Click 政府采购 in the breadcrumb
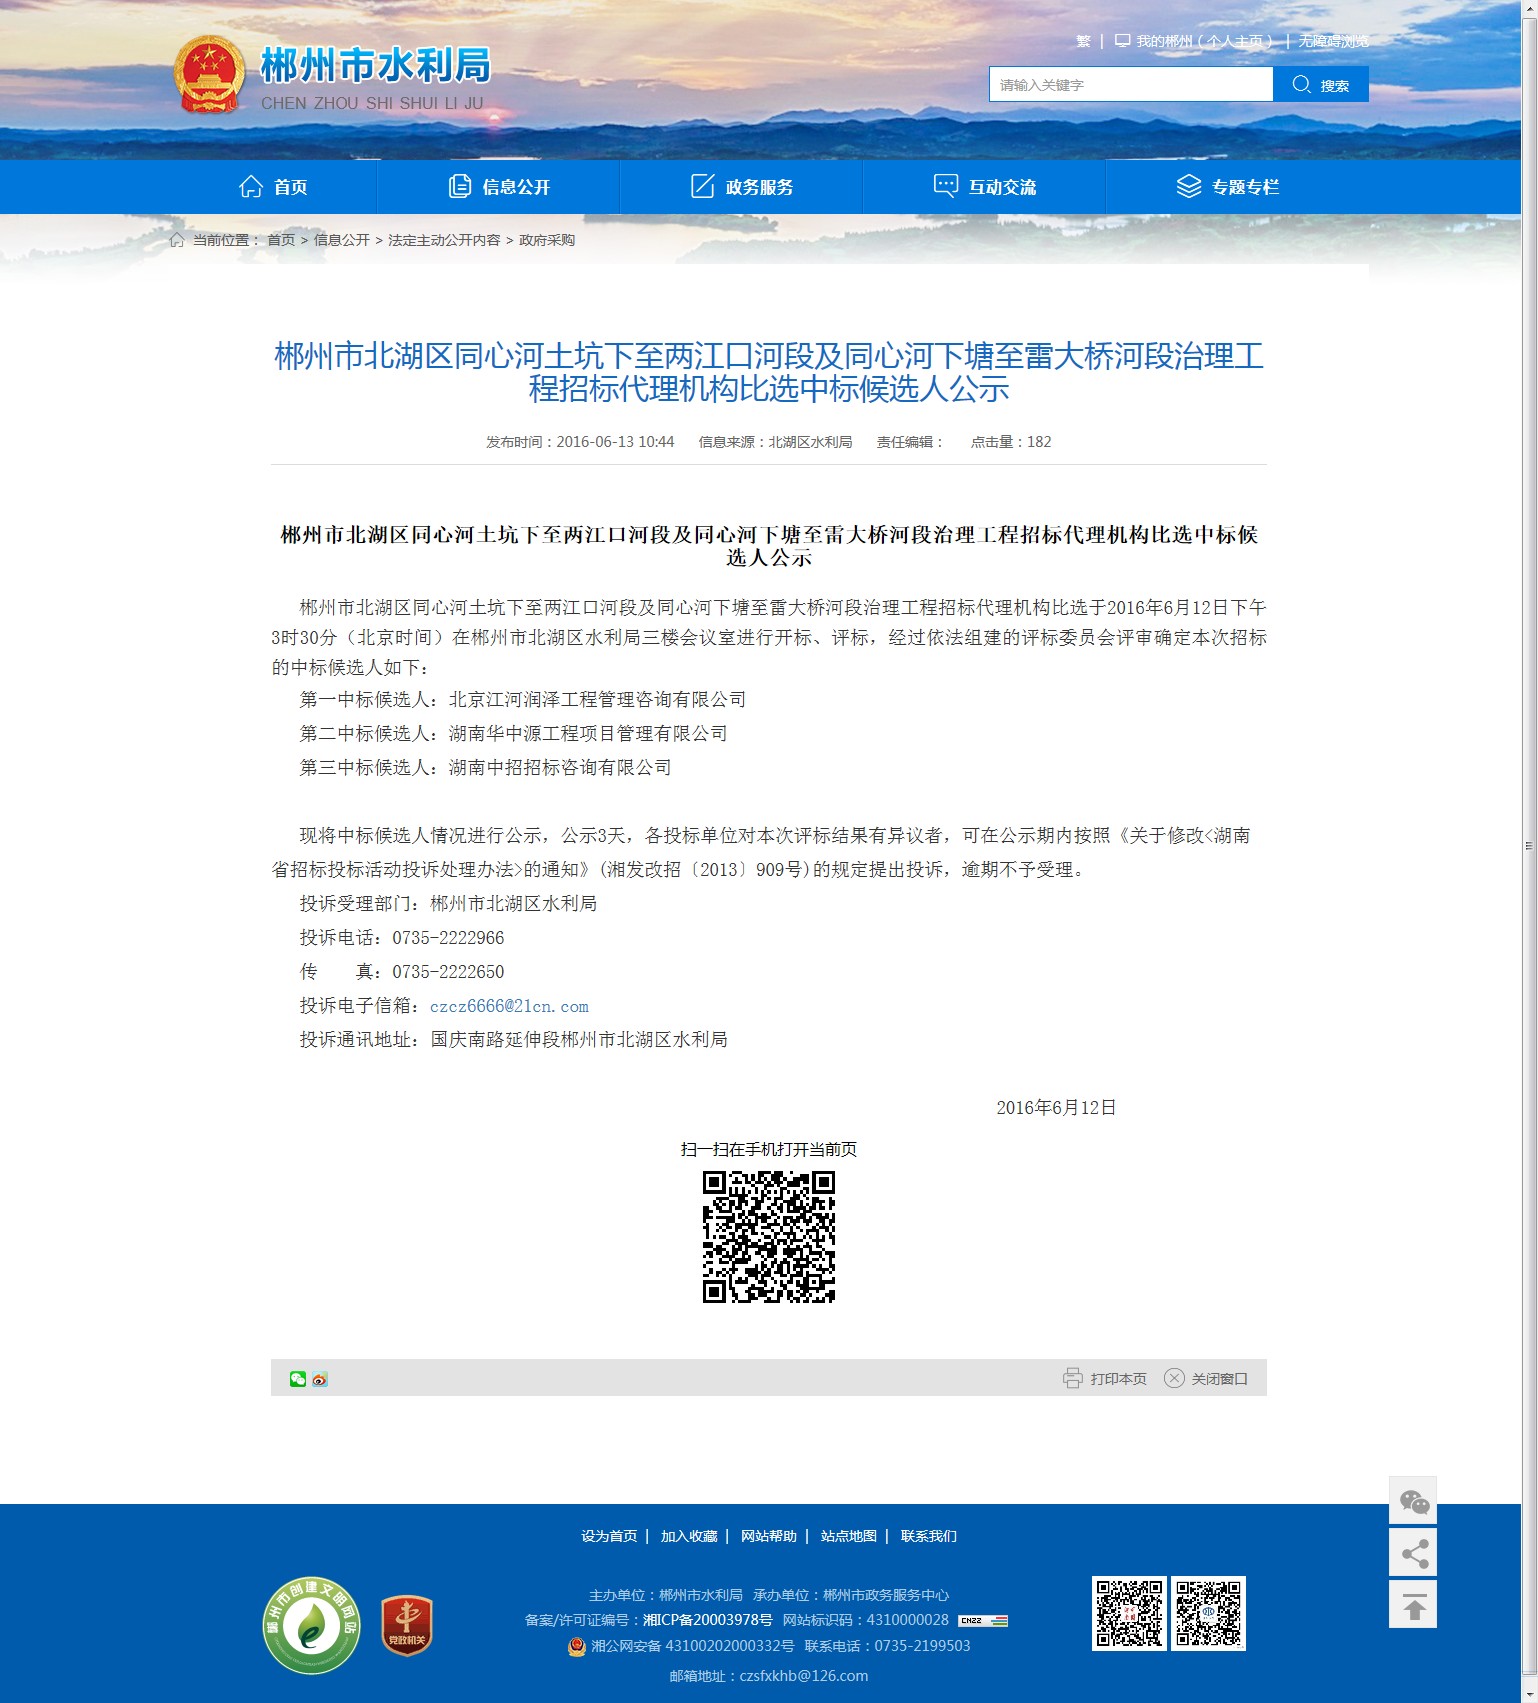Screen dimensions: 1538x1703 pyautogui.click(x=547, y=240)
